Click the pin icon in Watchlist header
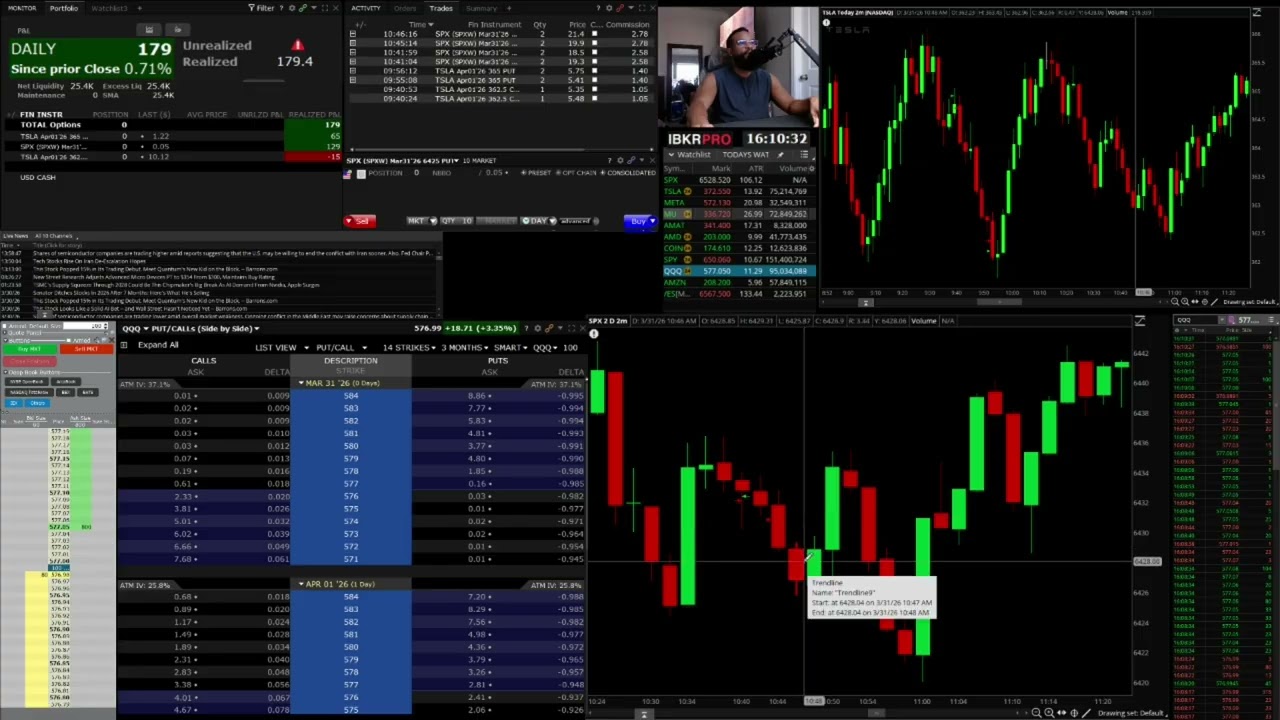The height and width of the screenshot is (720, 1280). [780, 155]
